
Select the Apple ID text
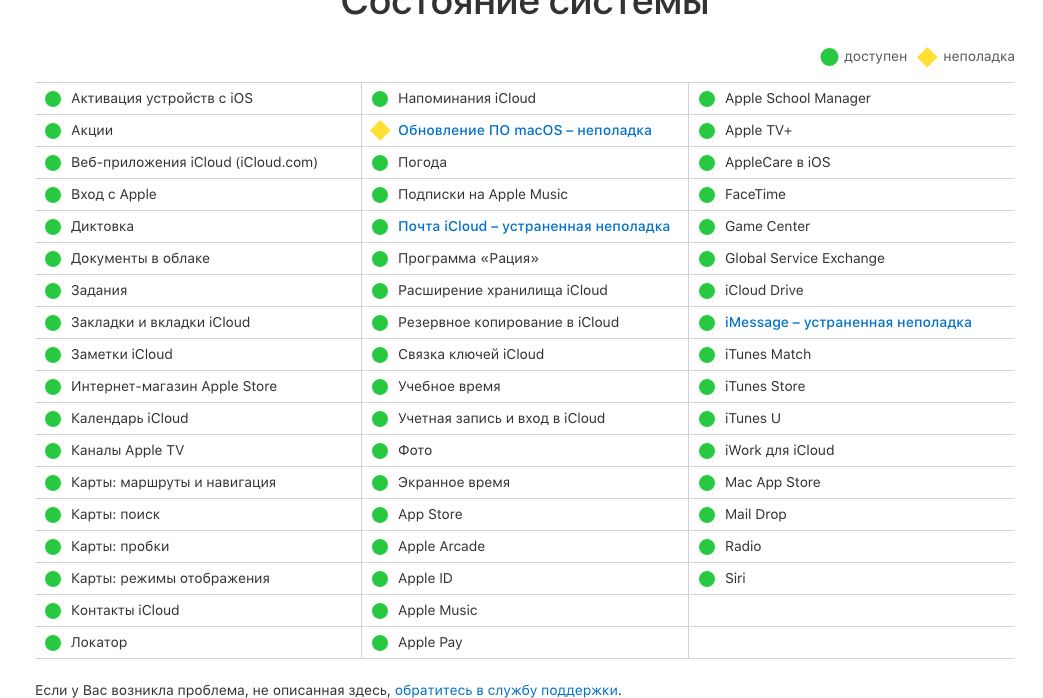click(425, 578)
